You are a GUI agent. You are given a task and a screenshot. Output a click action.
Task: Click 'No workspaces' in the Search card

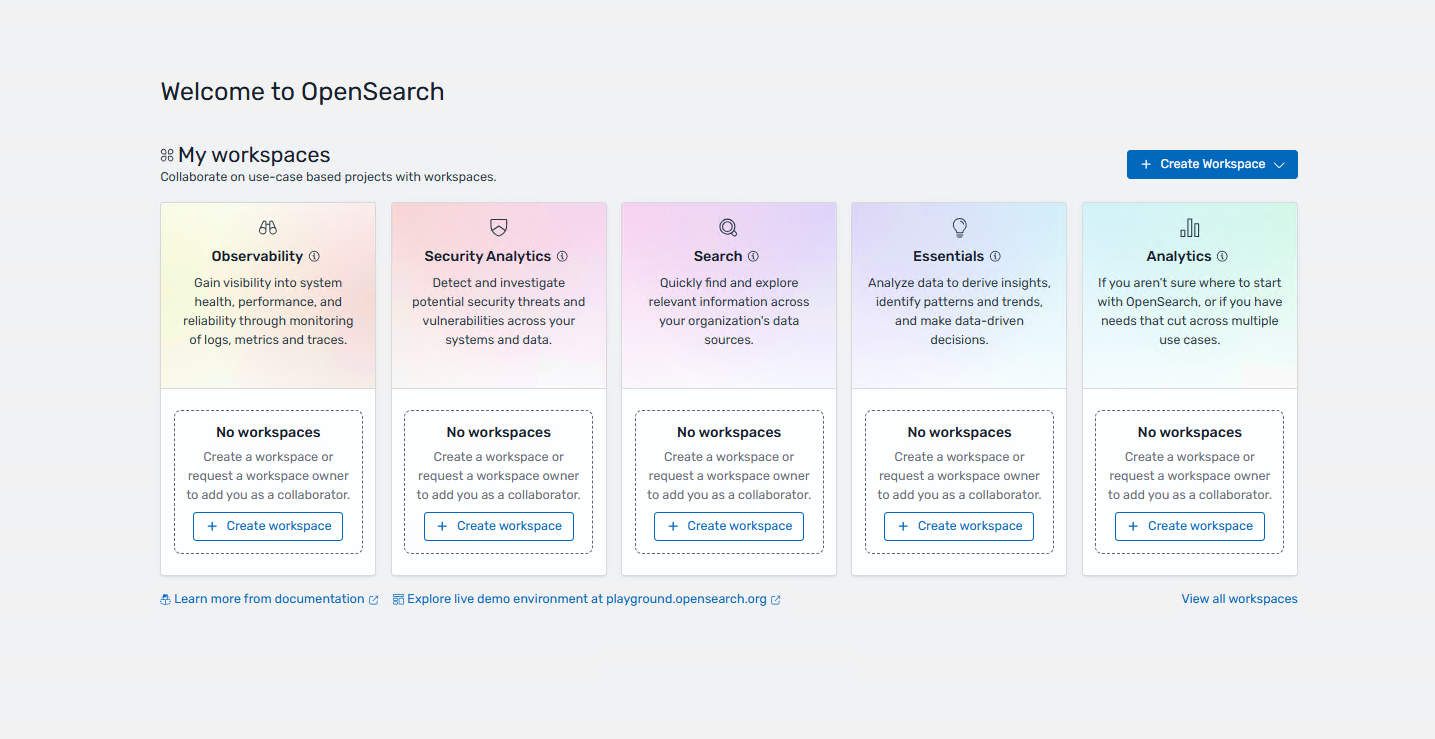[x=729, y=432]
